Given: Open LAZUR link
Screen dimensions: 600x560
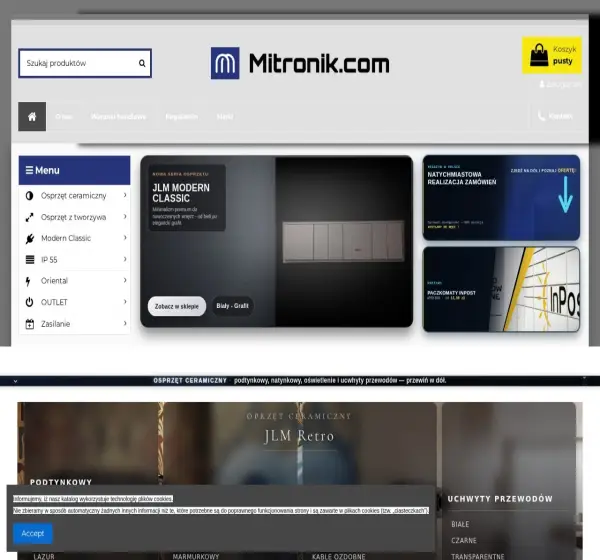Looking at the screenshot, I should click(x=44, y=556).
